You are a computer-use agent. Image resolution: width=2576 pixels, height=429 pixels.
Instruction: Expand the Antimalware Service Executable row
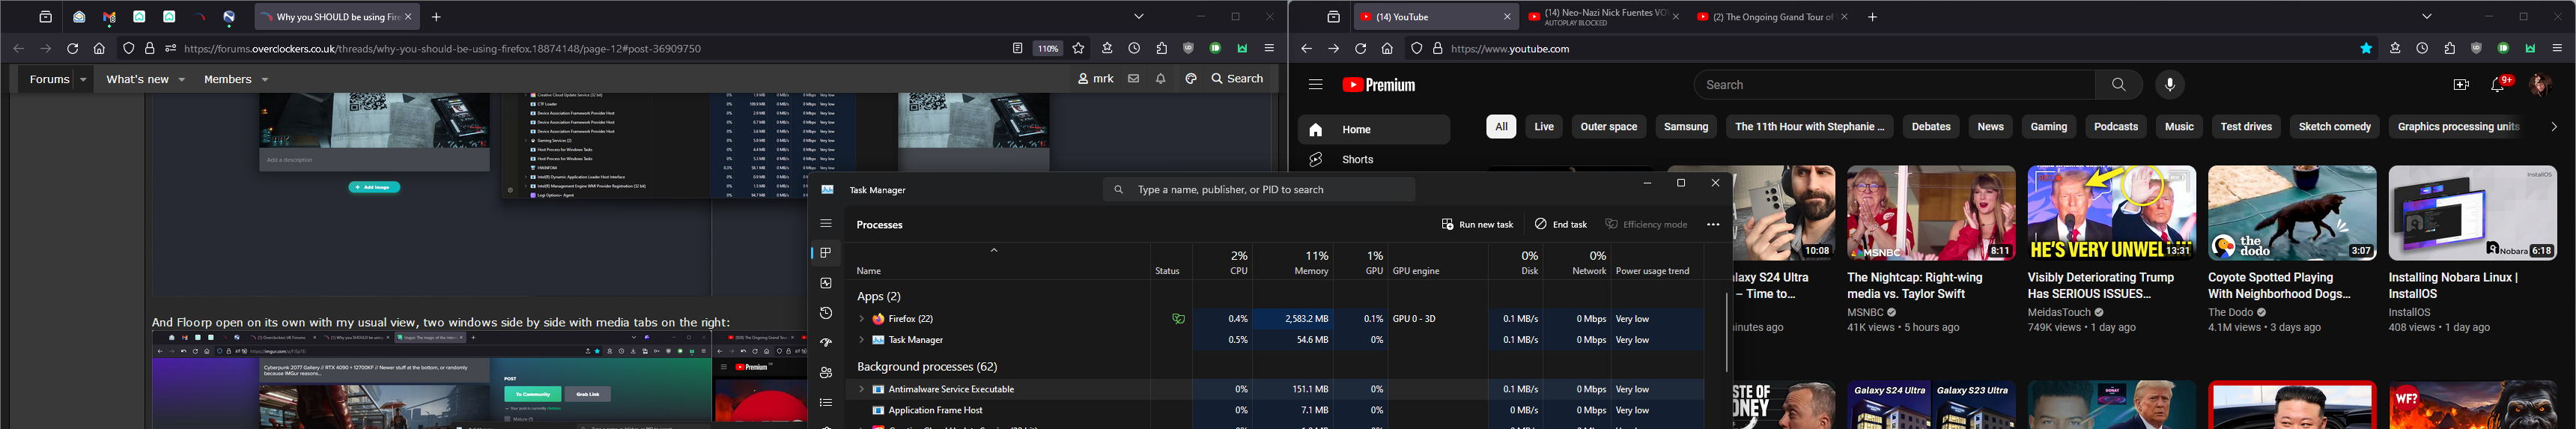pos(861,389)
